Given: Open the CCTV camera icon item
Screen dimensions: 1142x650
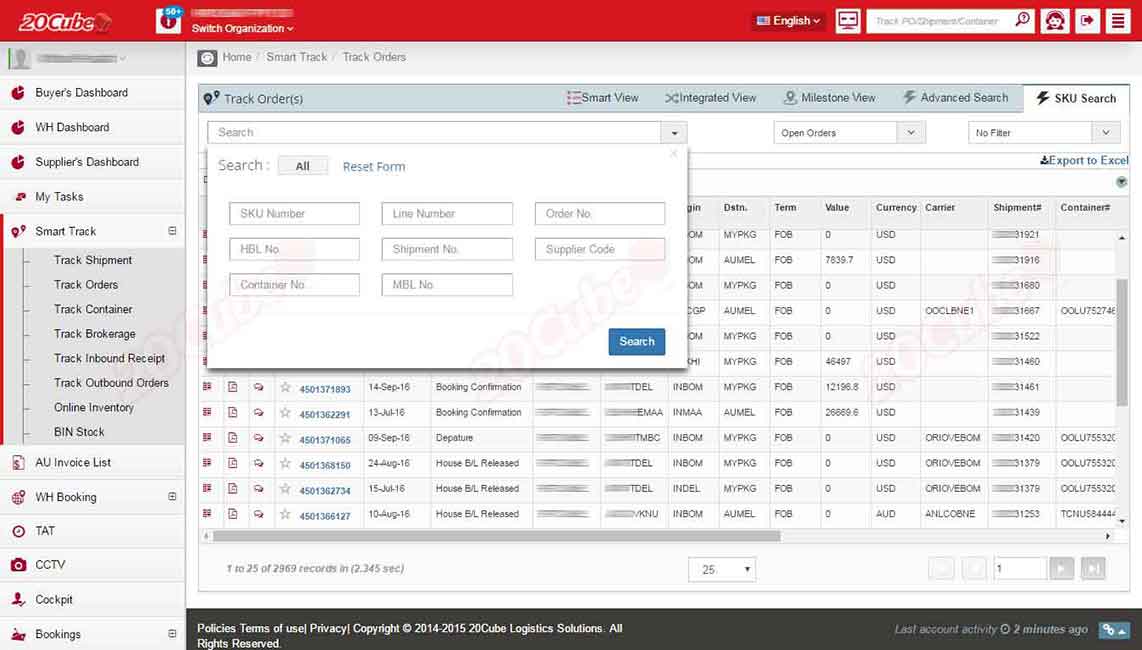Looking at the screenshot, I should pyautogui.click(x=19, y=565).
